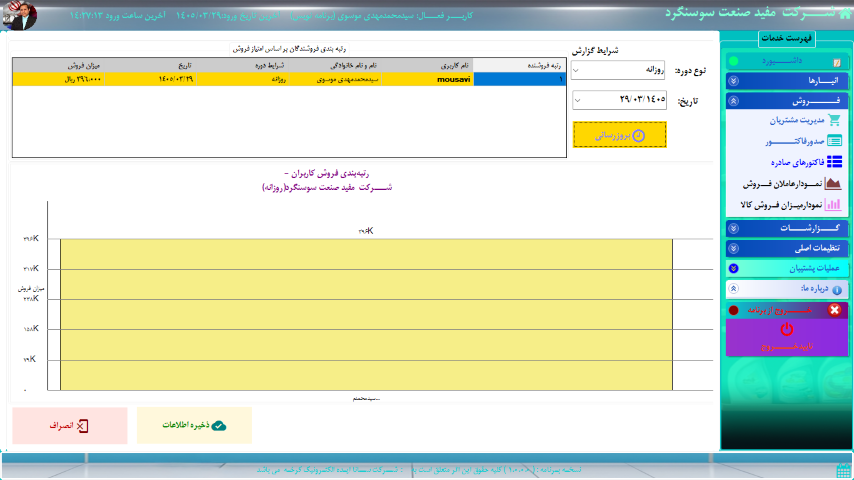This screenshot has height=480, width=854.
Task: Open sales agents area chart icon
Action: (833, 183)
